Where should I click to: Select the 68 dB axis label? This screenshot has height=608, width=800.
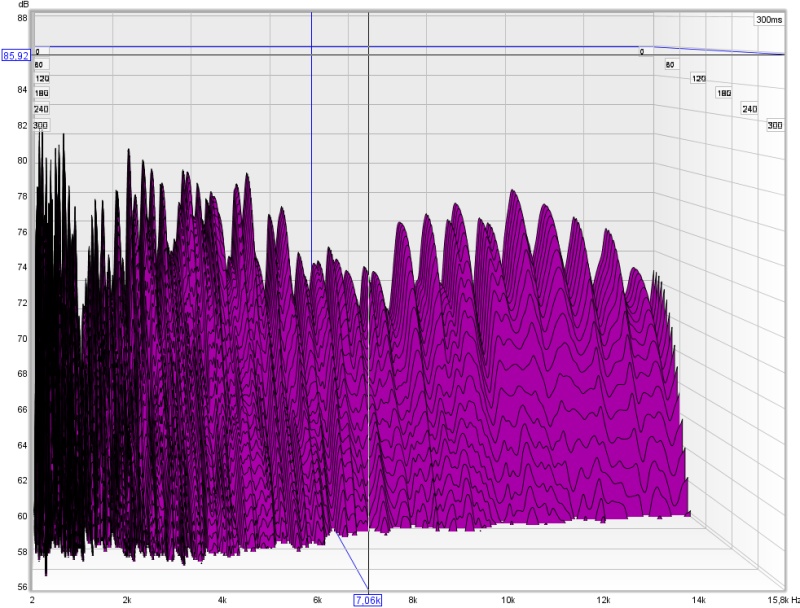[x=22, y=374]
